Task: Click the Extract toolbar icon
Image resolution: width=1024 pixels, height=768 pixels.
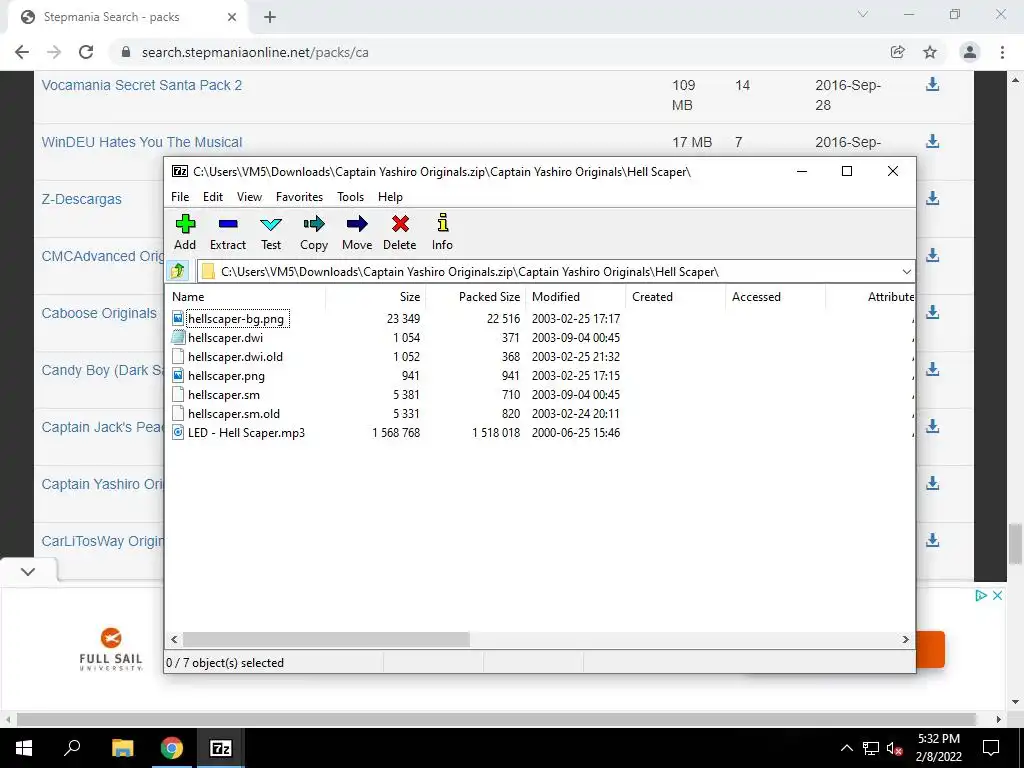Action: 228,224
